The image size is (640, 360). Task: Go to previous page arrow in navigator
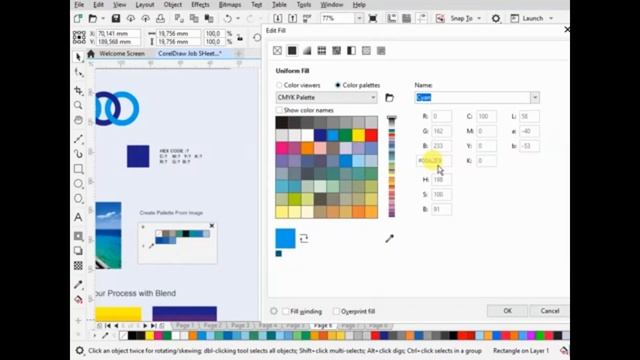click(116, 326)
